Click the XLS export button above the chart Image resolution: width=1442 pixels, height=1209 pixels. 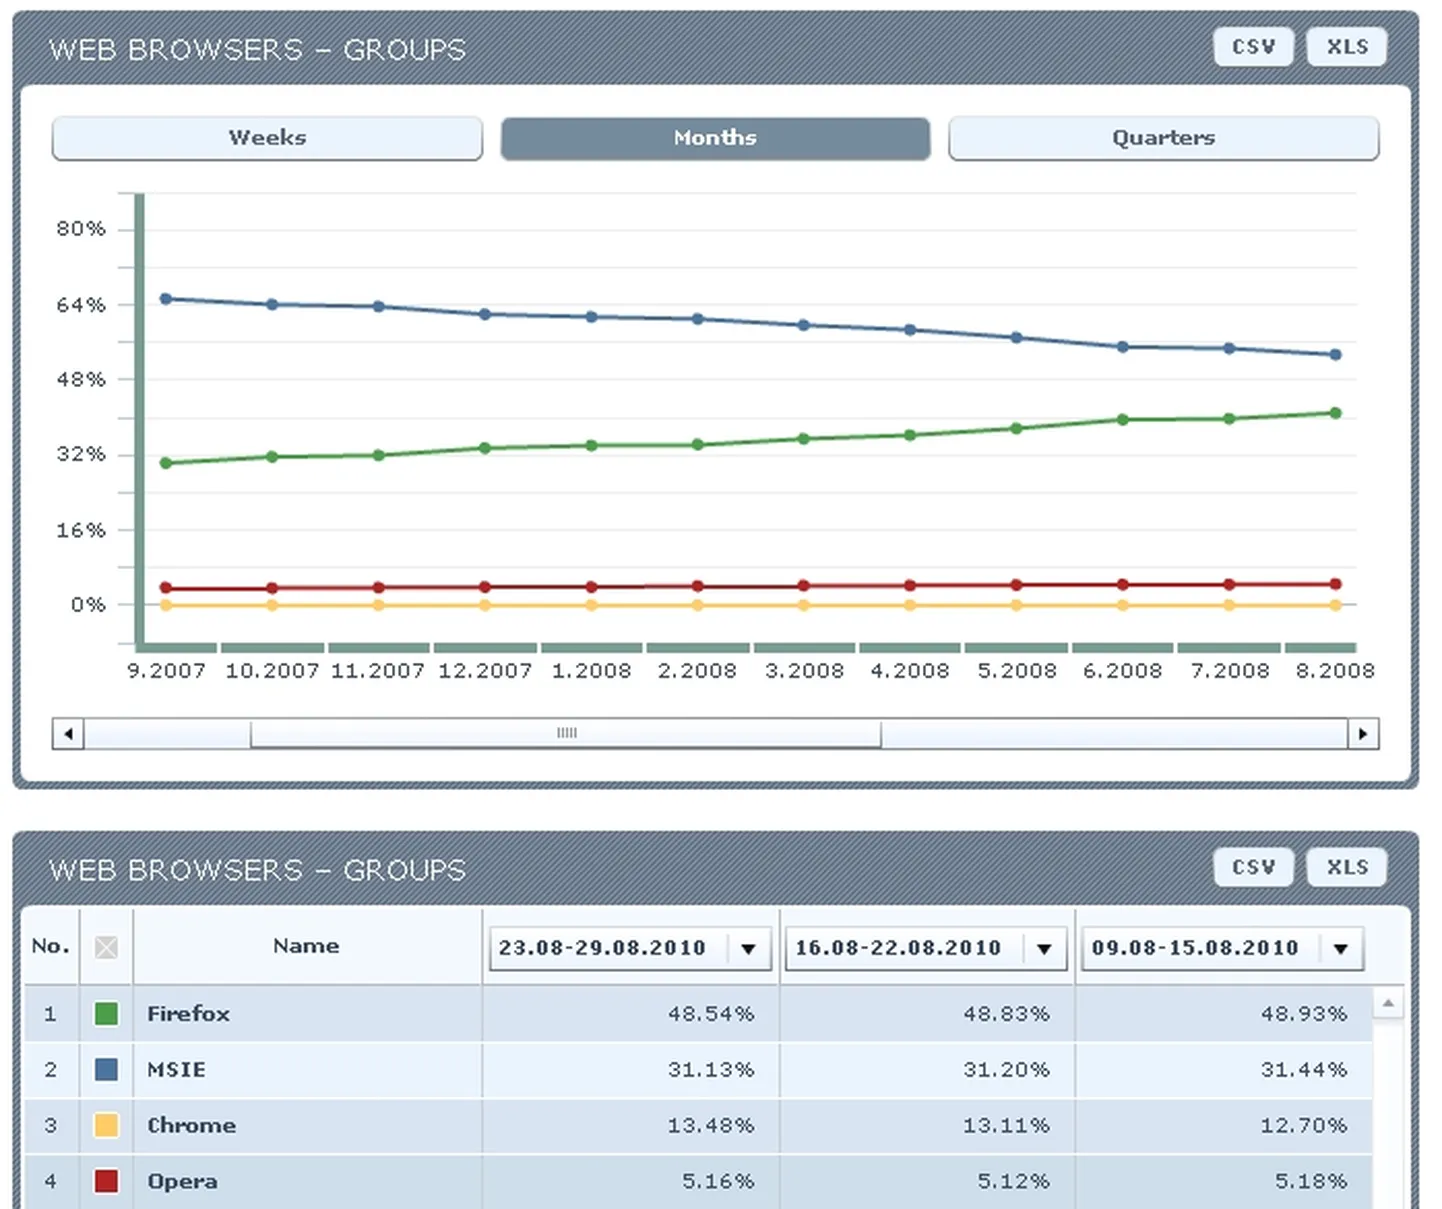tap(1346, 47)
